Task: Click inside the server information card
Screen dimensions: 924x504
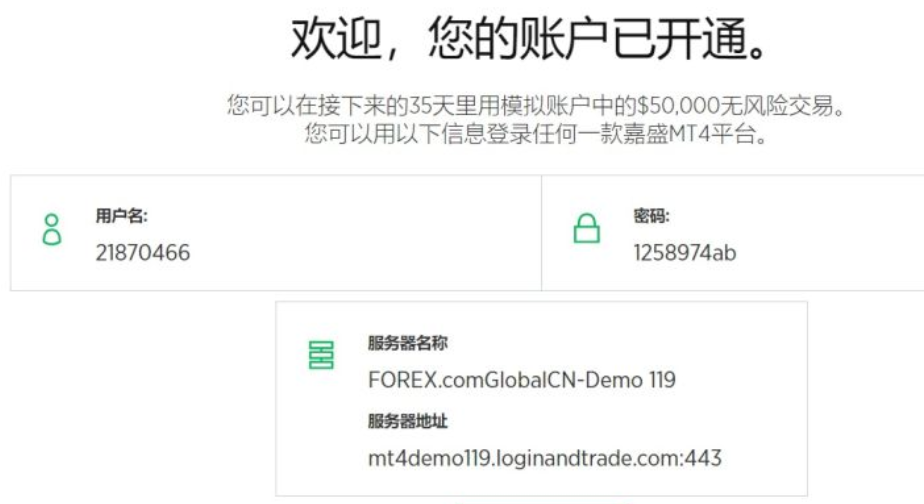Action: click(542, 398)
